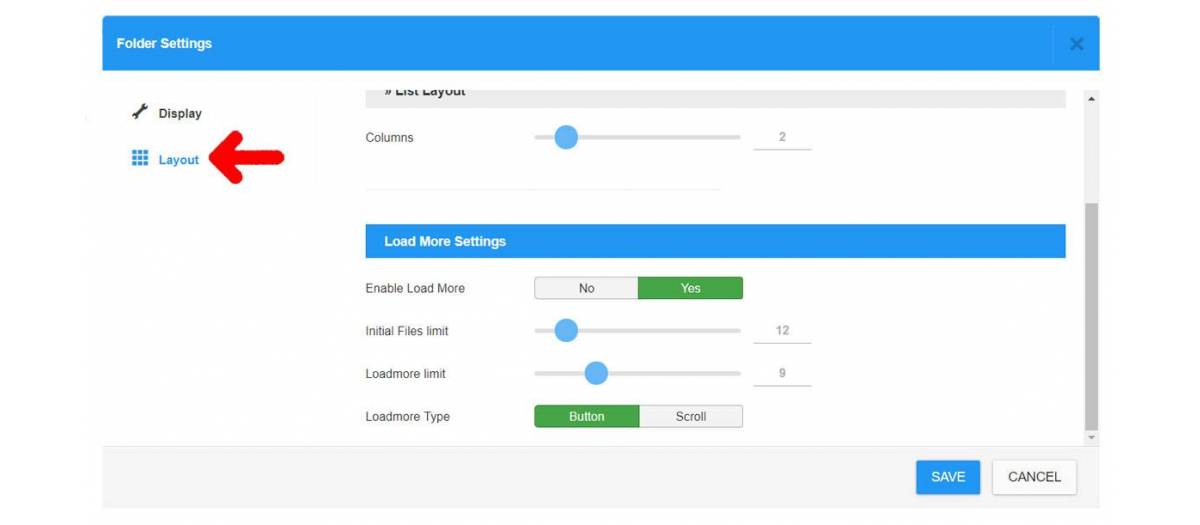Set Enable Load More to Yes
This screenshot has width=1200, height=525.
[691, 288]
